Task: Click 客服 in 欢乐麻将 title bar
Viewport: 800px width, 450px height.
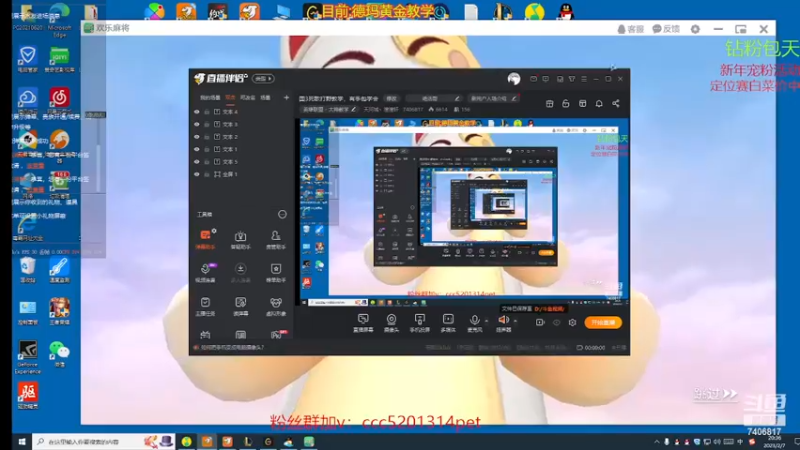Action: (x=631, y=29)
